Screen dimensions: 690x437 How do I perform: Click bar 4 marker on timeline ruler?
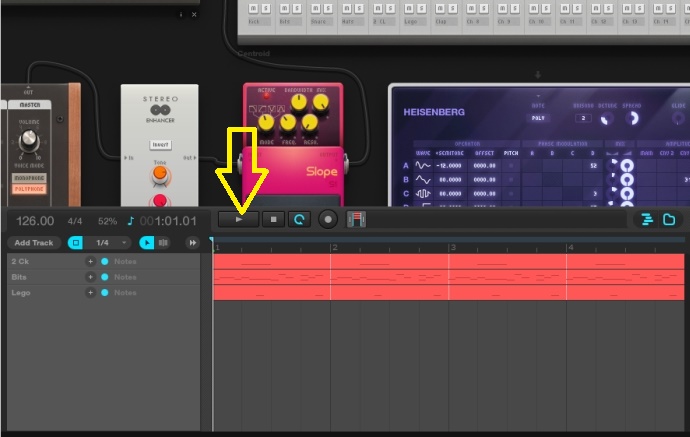[570, 247]
